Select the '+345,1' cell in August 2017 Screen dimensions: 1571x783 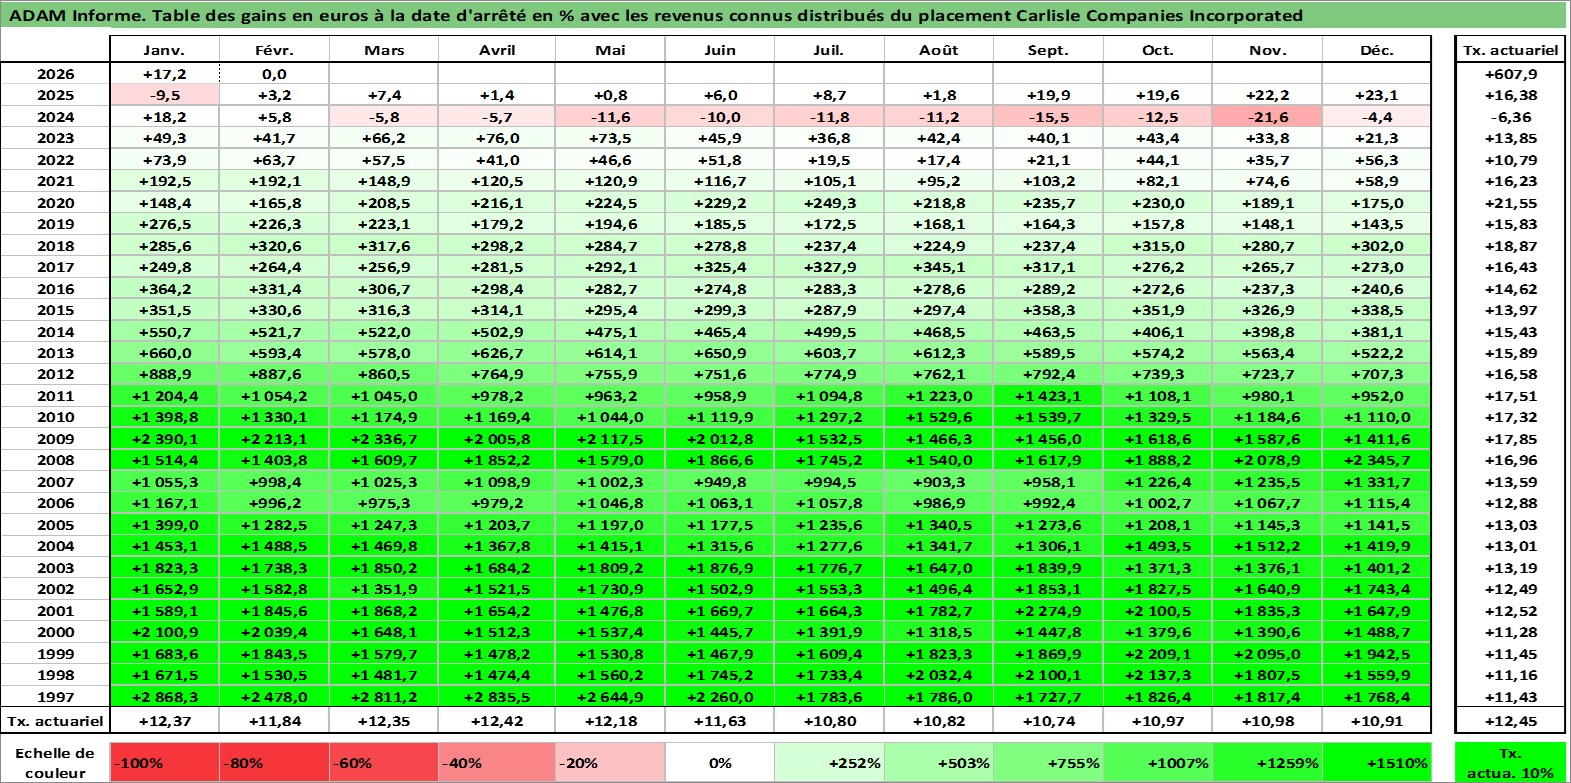(x=939, y=267)
